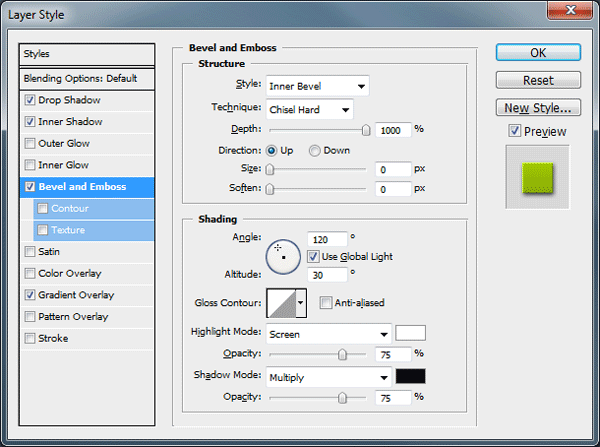The height and width of the screenshot is (447, 600).
Task: Toggle the Drop Shadow checkbox
Action: (x=30, y=100)
